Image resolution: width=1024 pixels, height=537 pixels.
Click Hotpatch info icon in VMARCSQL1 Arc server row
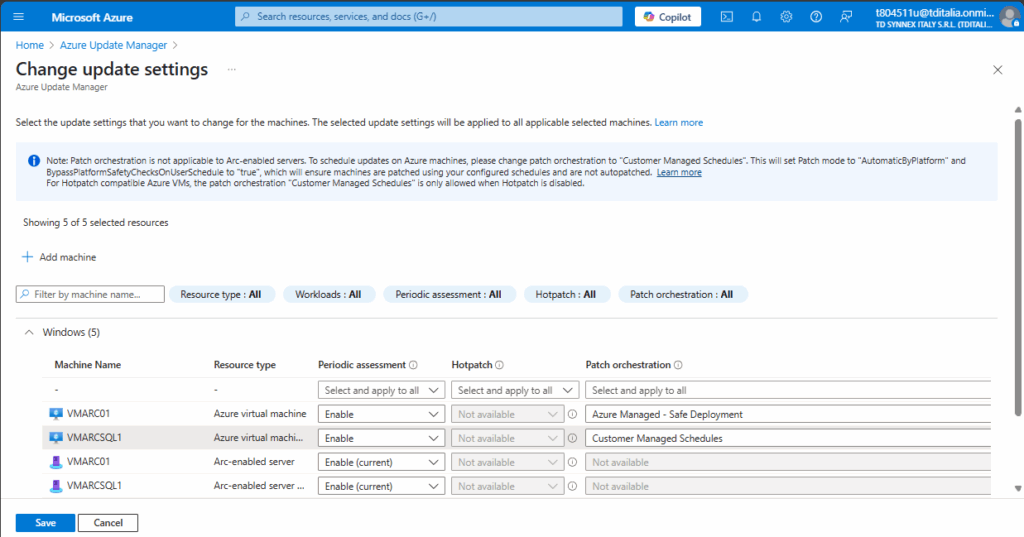[573, 486]
